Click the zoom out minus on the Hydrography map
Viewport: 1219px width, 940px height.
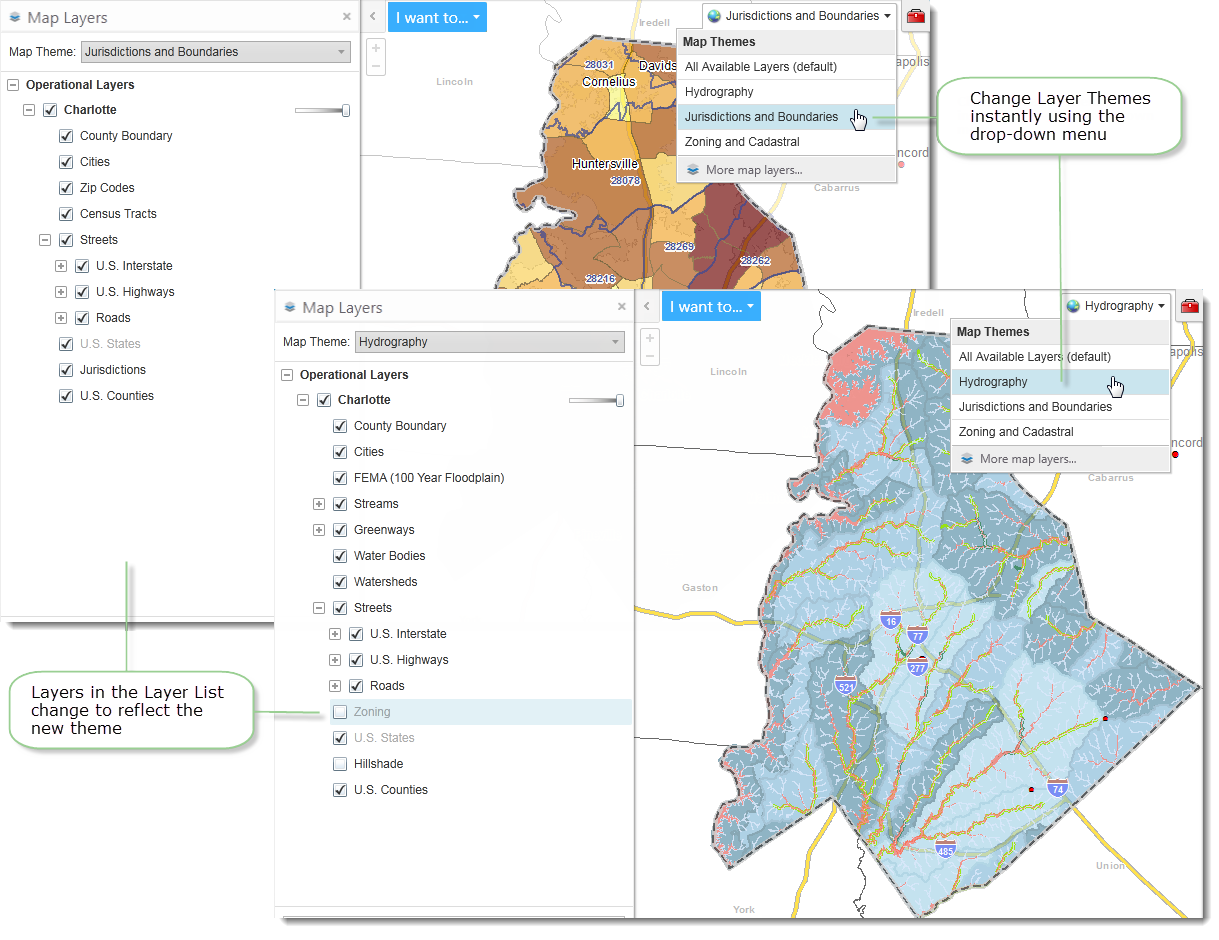pyautogui.click(x=650, y=356)
